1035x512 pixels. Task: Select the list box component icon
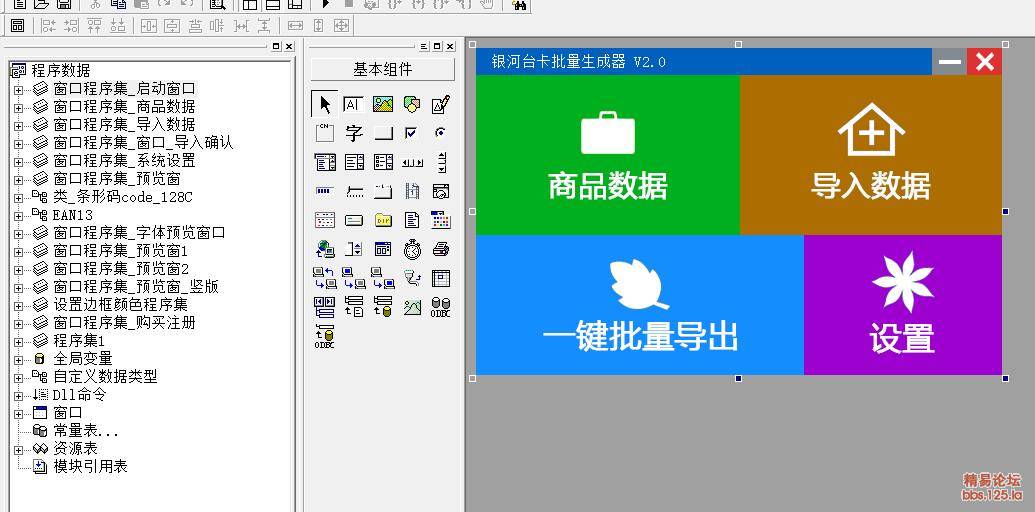(354, 162)
